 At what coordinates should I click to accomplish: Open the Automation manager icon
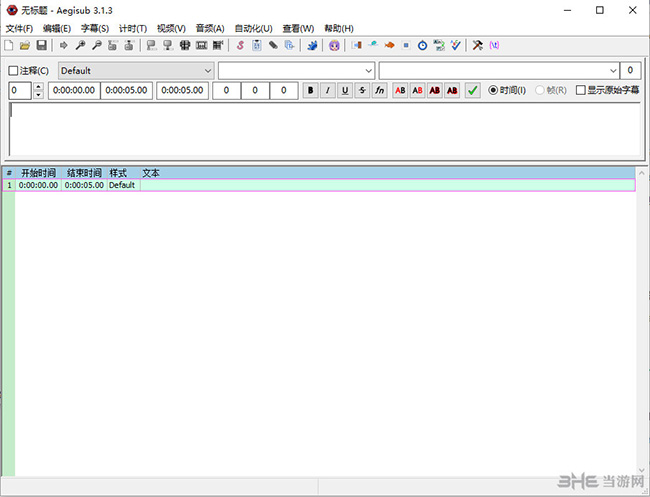(x=312, y=45)
